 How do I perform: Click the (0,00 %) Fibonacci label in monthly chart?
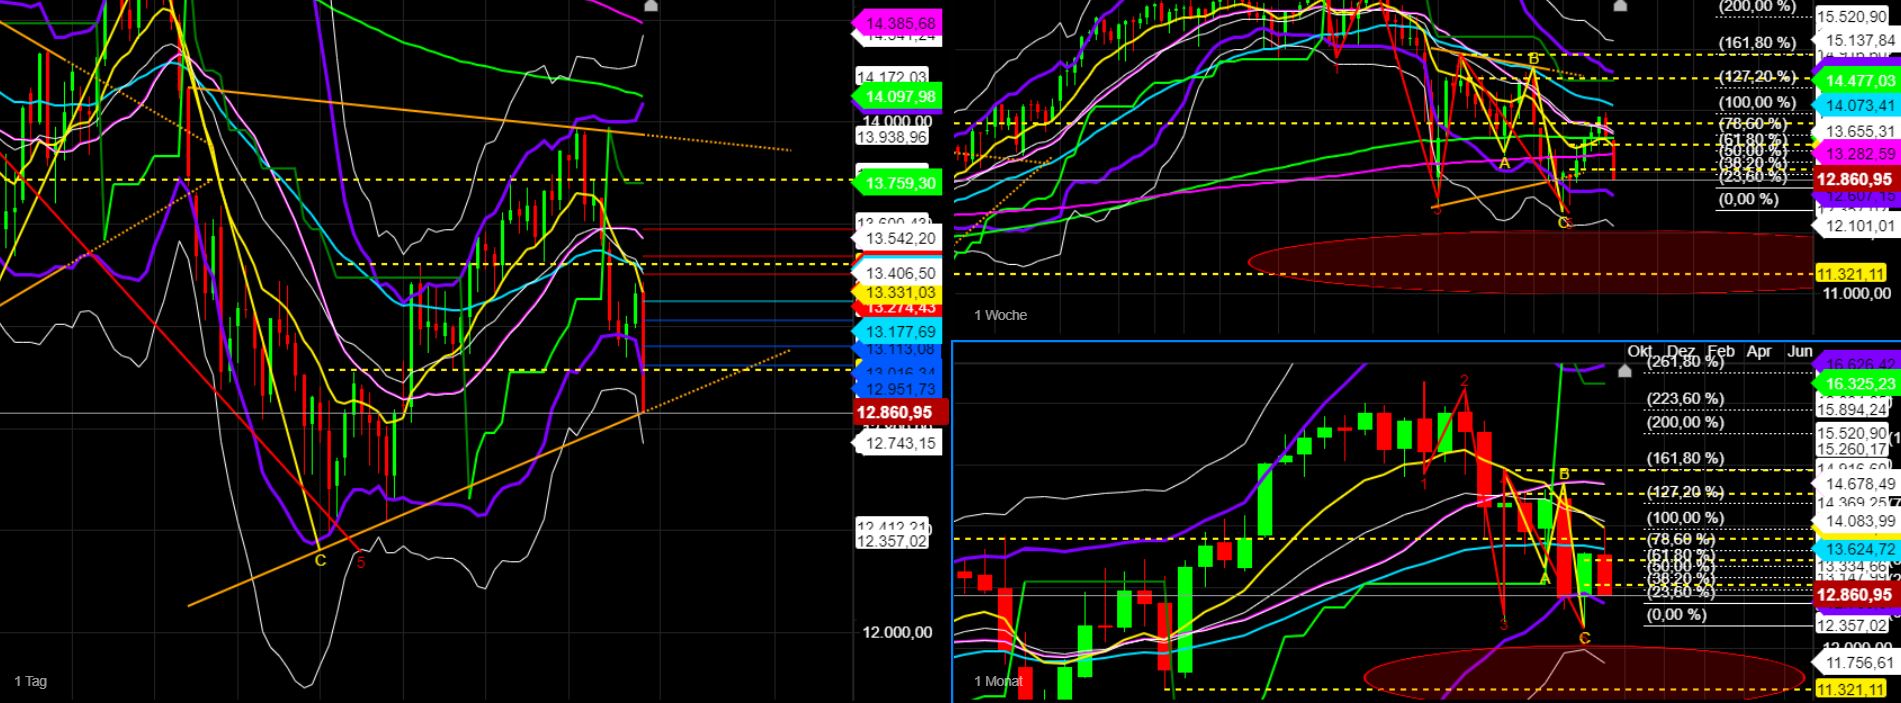[1677, 614]
